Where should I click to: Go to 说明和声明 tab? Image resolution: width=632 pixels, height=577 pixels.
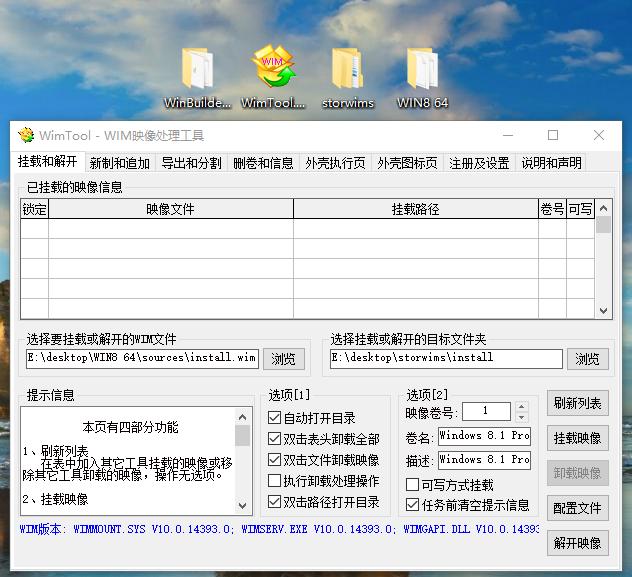(x=551, y=163)
